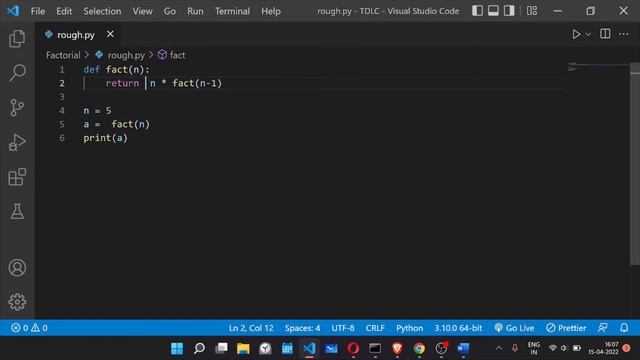Image resolution: width=640 pixels, height=360 pixels.
Task: Select the 3.10.0 64-bit Python interpreter
Action: pyautogui.click(x=458, y=328)
